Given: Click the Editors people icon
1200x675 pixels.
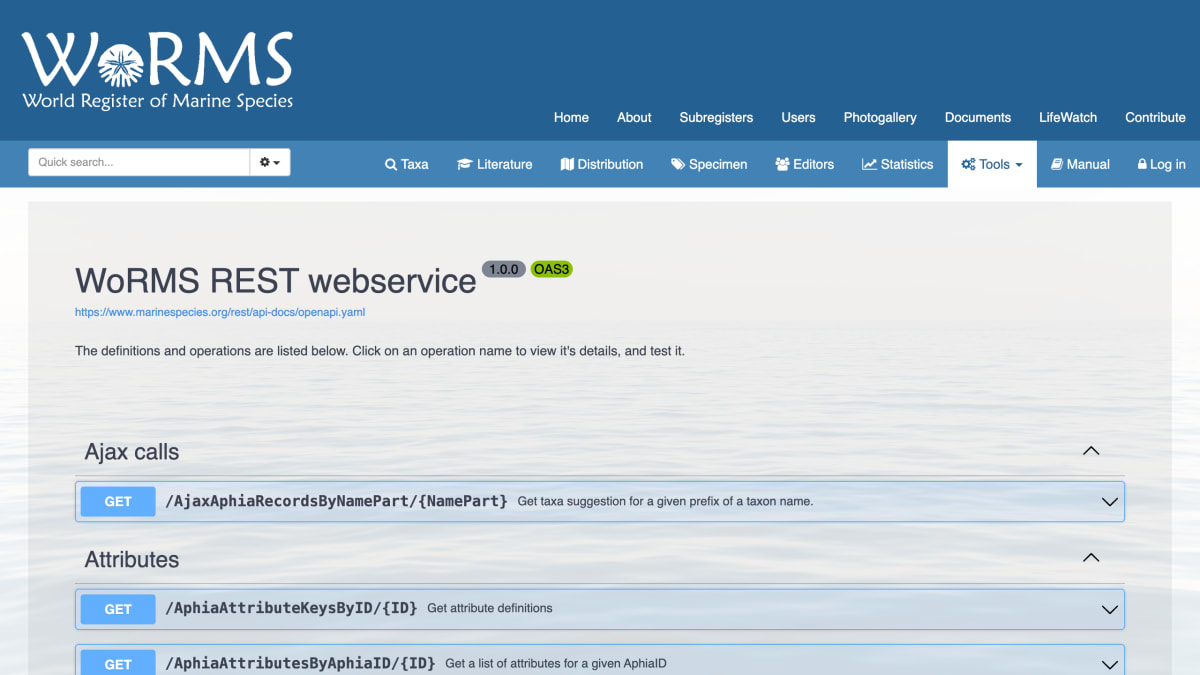Looking at the screenshot, I should pos(782,164).
